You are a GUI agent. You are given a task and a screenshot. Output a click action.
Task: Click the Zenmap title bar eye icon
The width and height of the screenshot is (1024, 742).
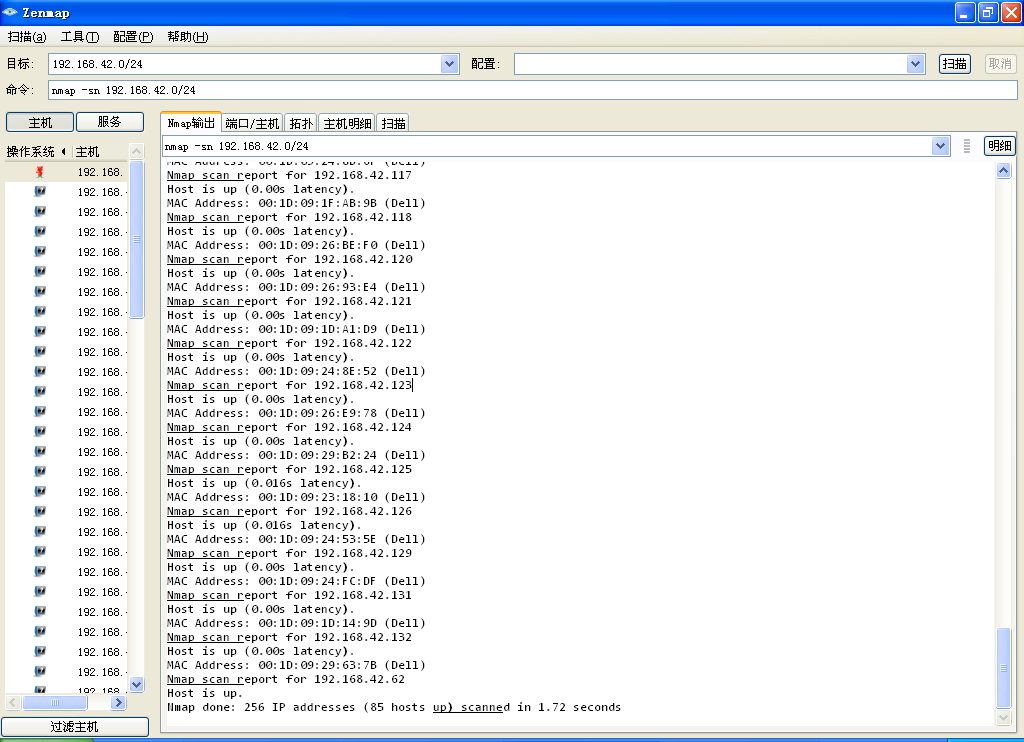pyautogui.click(x=10, y=12)
